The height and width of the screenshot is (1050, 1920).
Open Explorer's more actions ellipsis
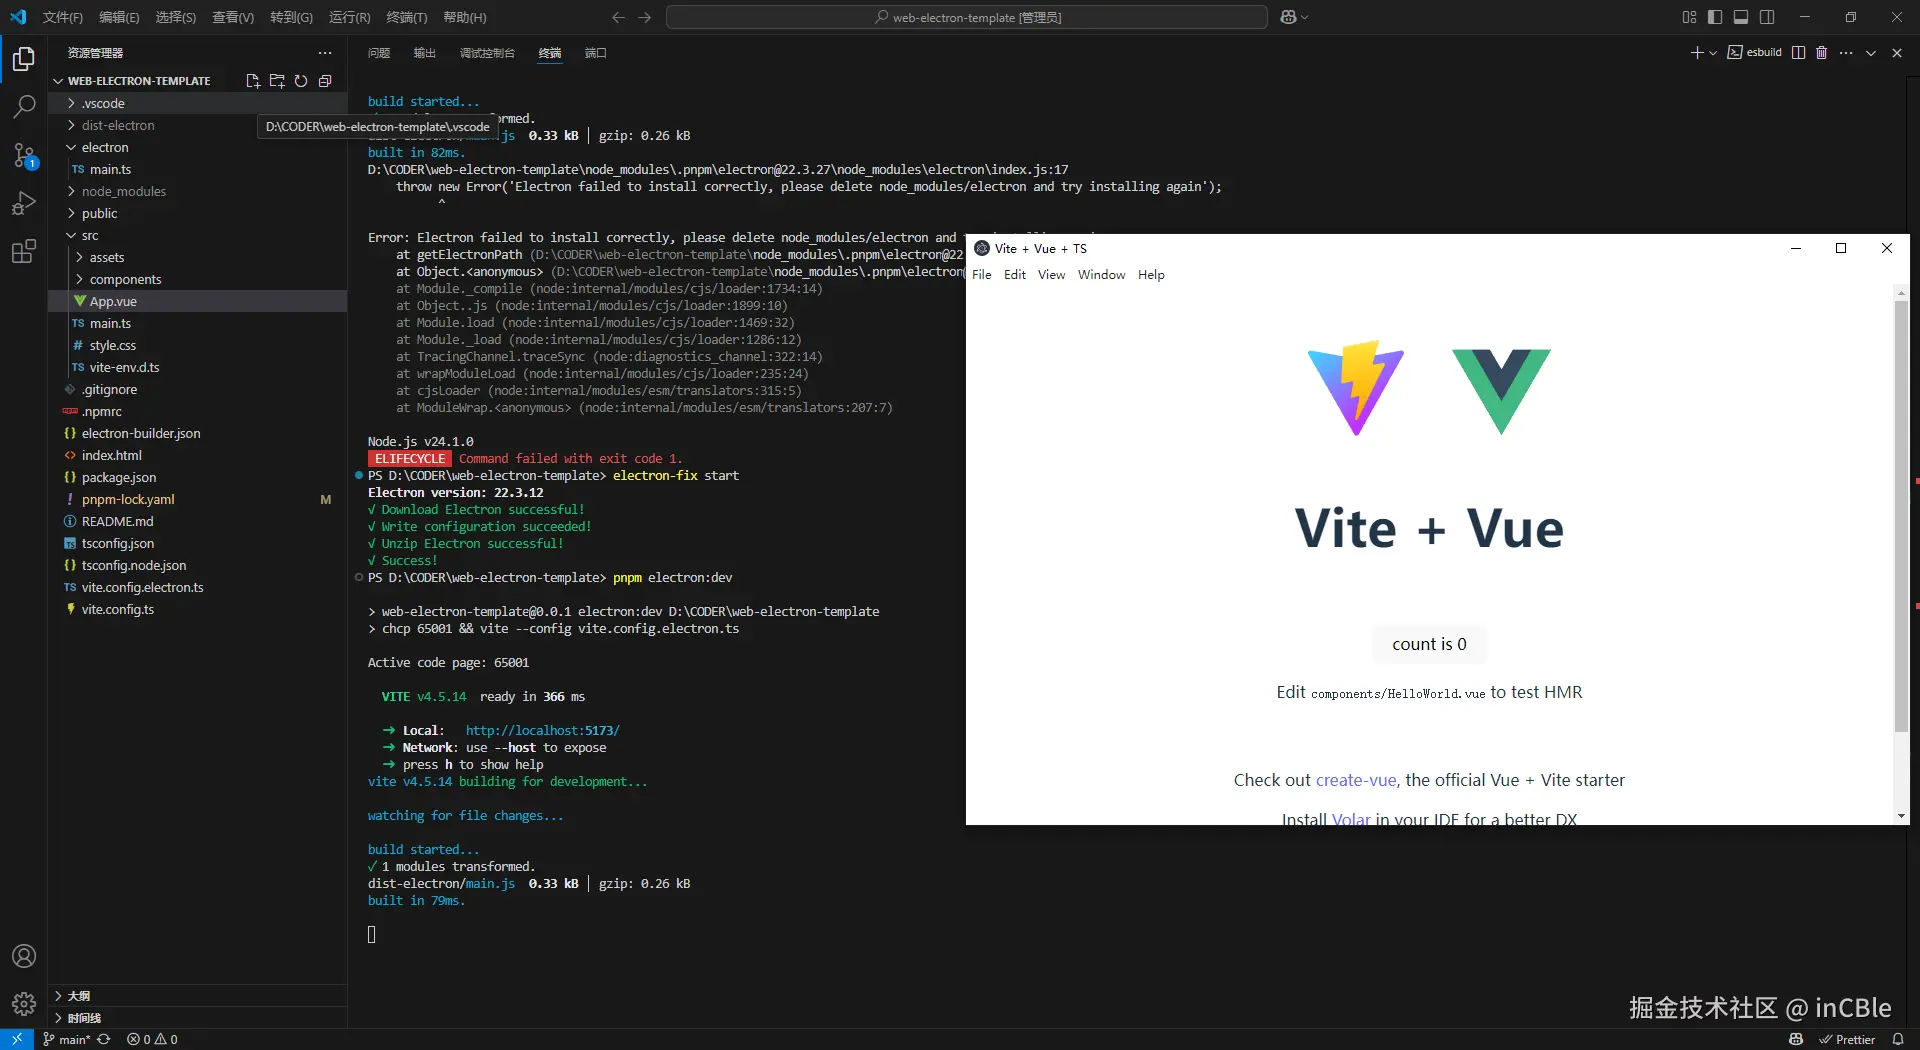325,53
